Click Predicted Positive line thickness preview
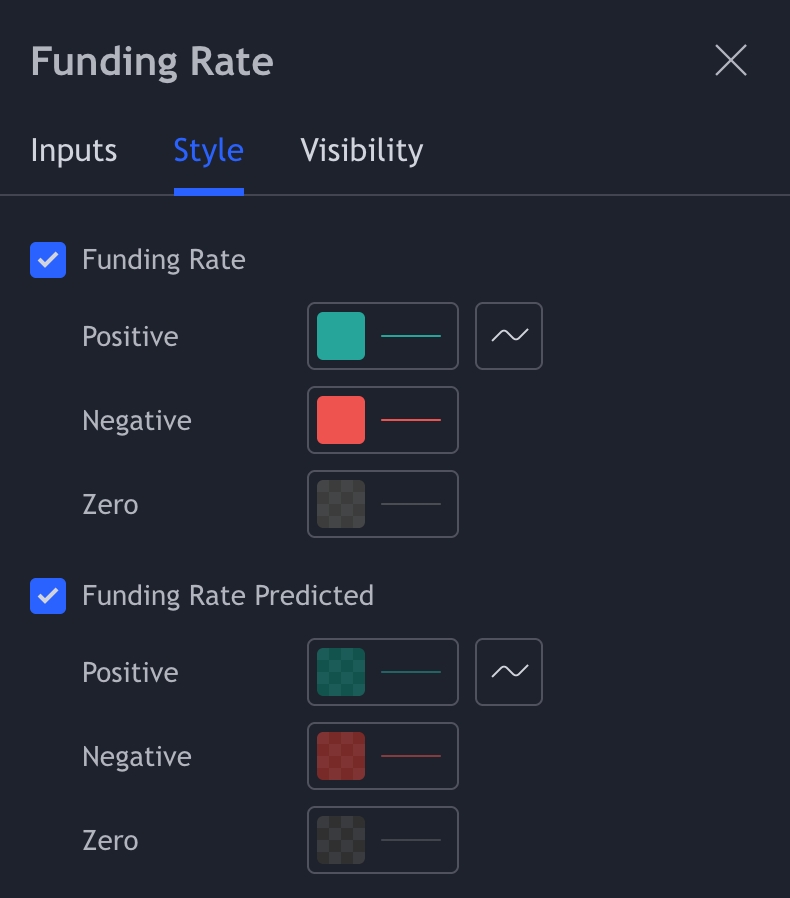 411,672
